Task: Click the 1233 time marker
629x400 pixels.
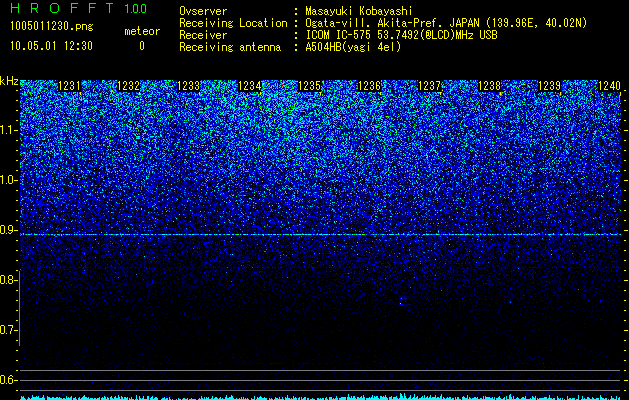Action: pos(189,86)
